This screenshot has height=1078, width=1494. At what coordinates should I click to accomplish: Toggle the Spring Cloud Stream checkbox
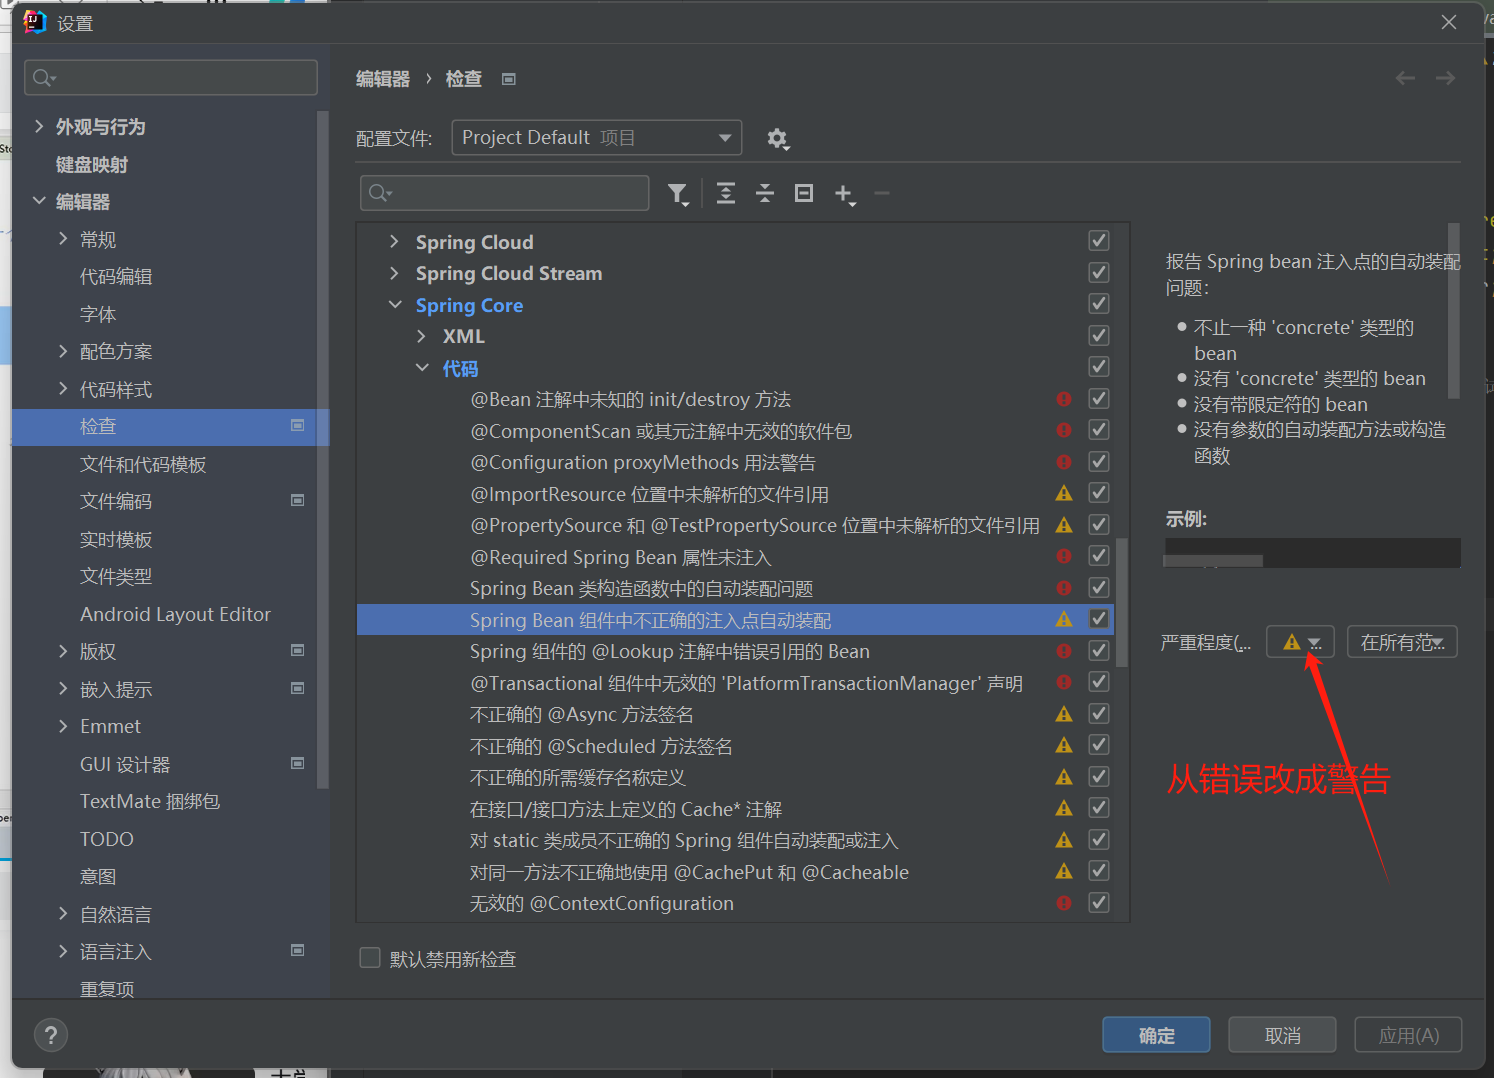(1099, 272)
